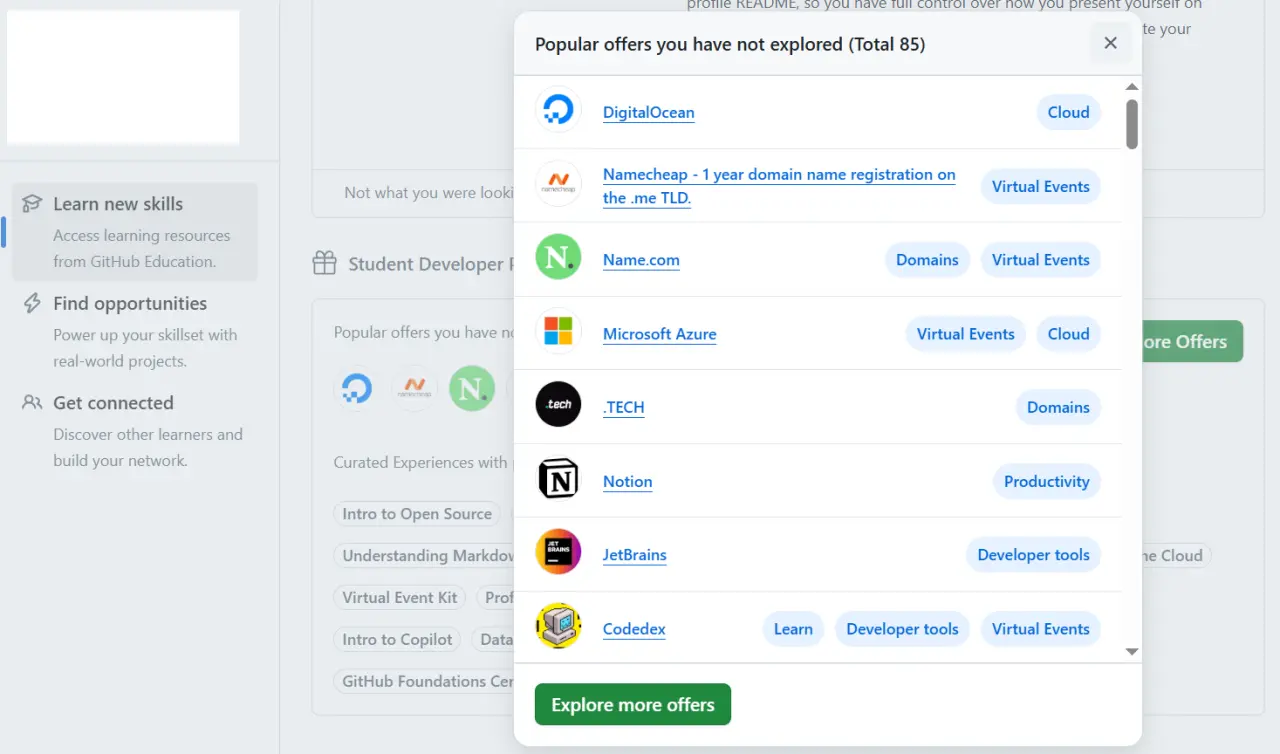Open the Name.com offer link
Image resolution: width=1280 pixels, height=754 pixels.
(x=641, y=260)
